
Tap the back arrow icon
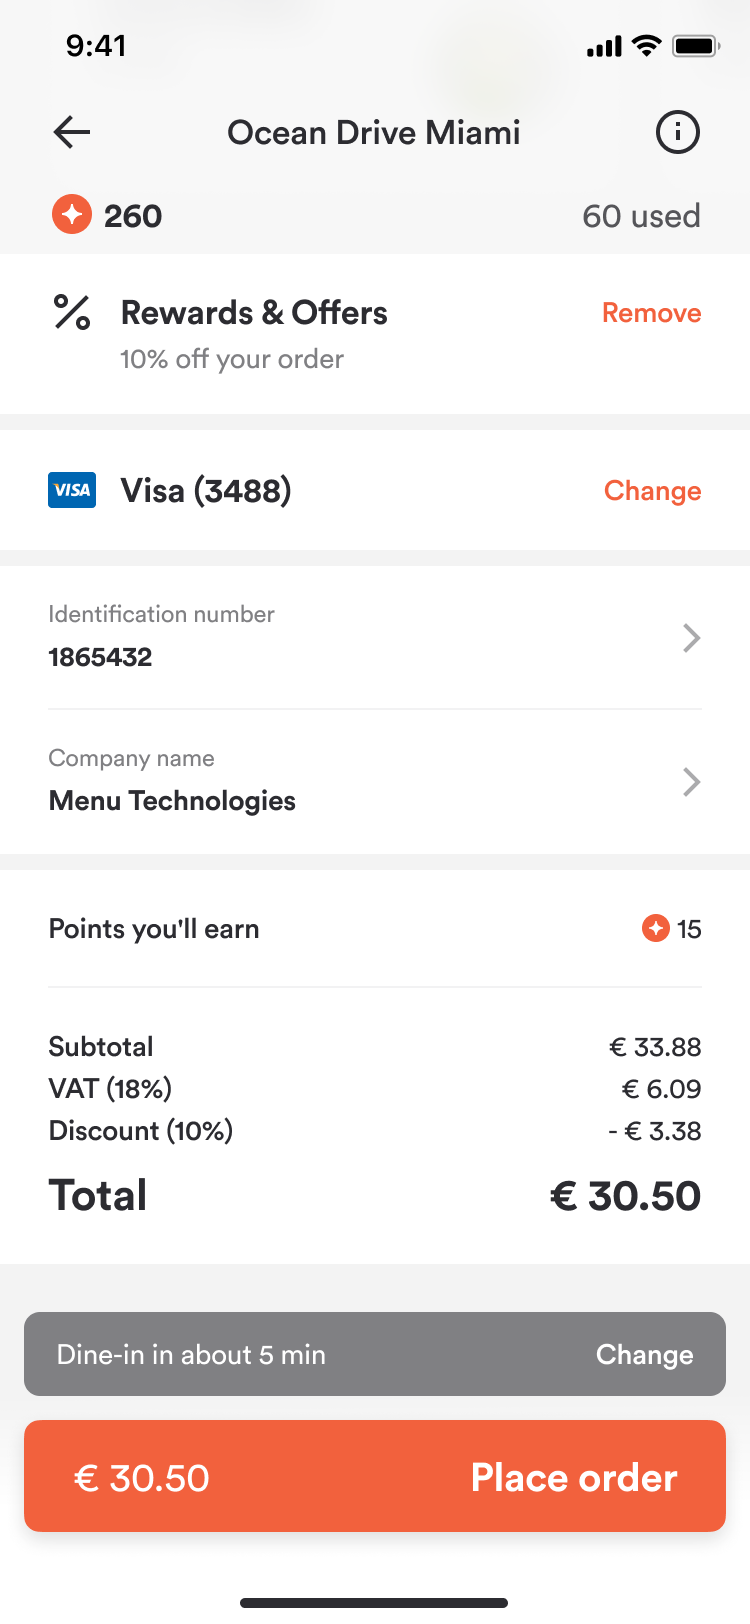tap(72, 132)
